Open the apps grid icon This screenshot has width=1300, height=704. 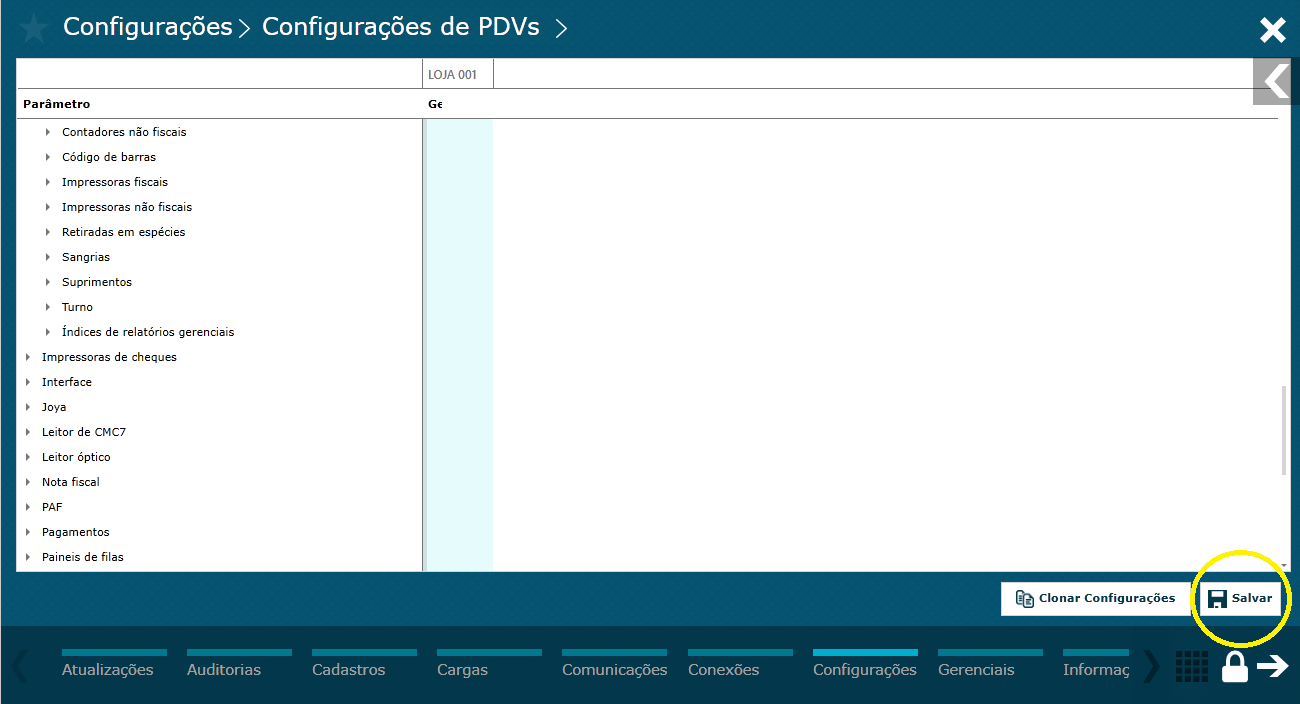[1191, 666]
